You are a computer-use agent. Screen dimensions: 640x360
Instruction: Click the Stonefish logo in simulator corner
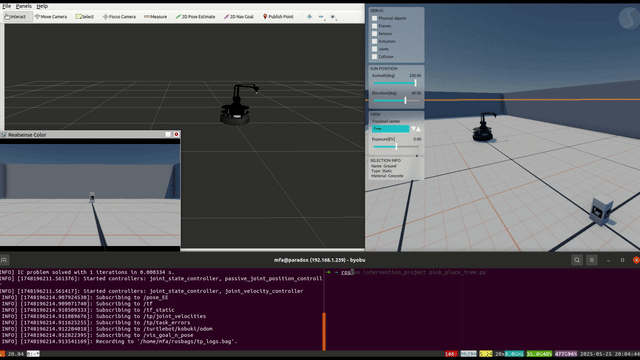629,18
